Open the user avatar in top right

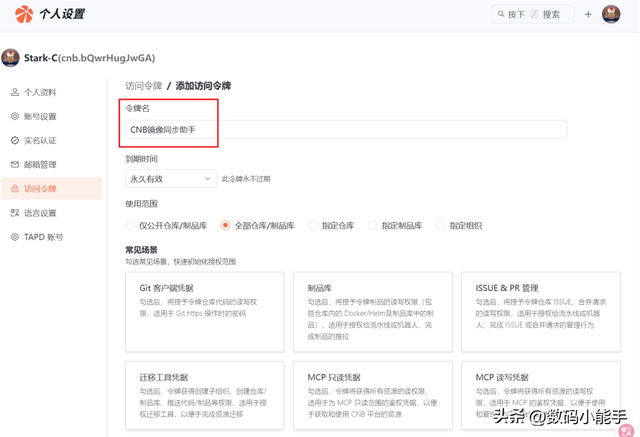611,14
